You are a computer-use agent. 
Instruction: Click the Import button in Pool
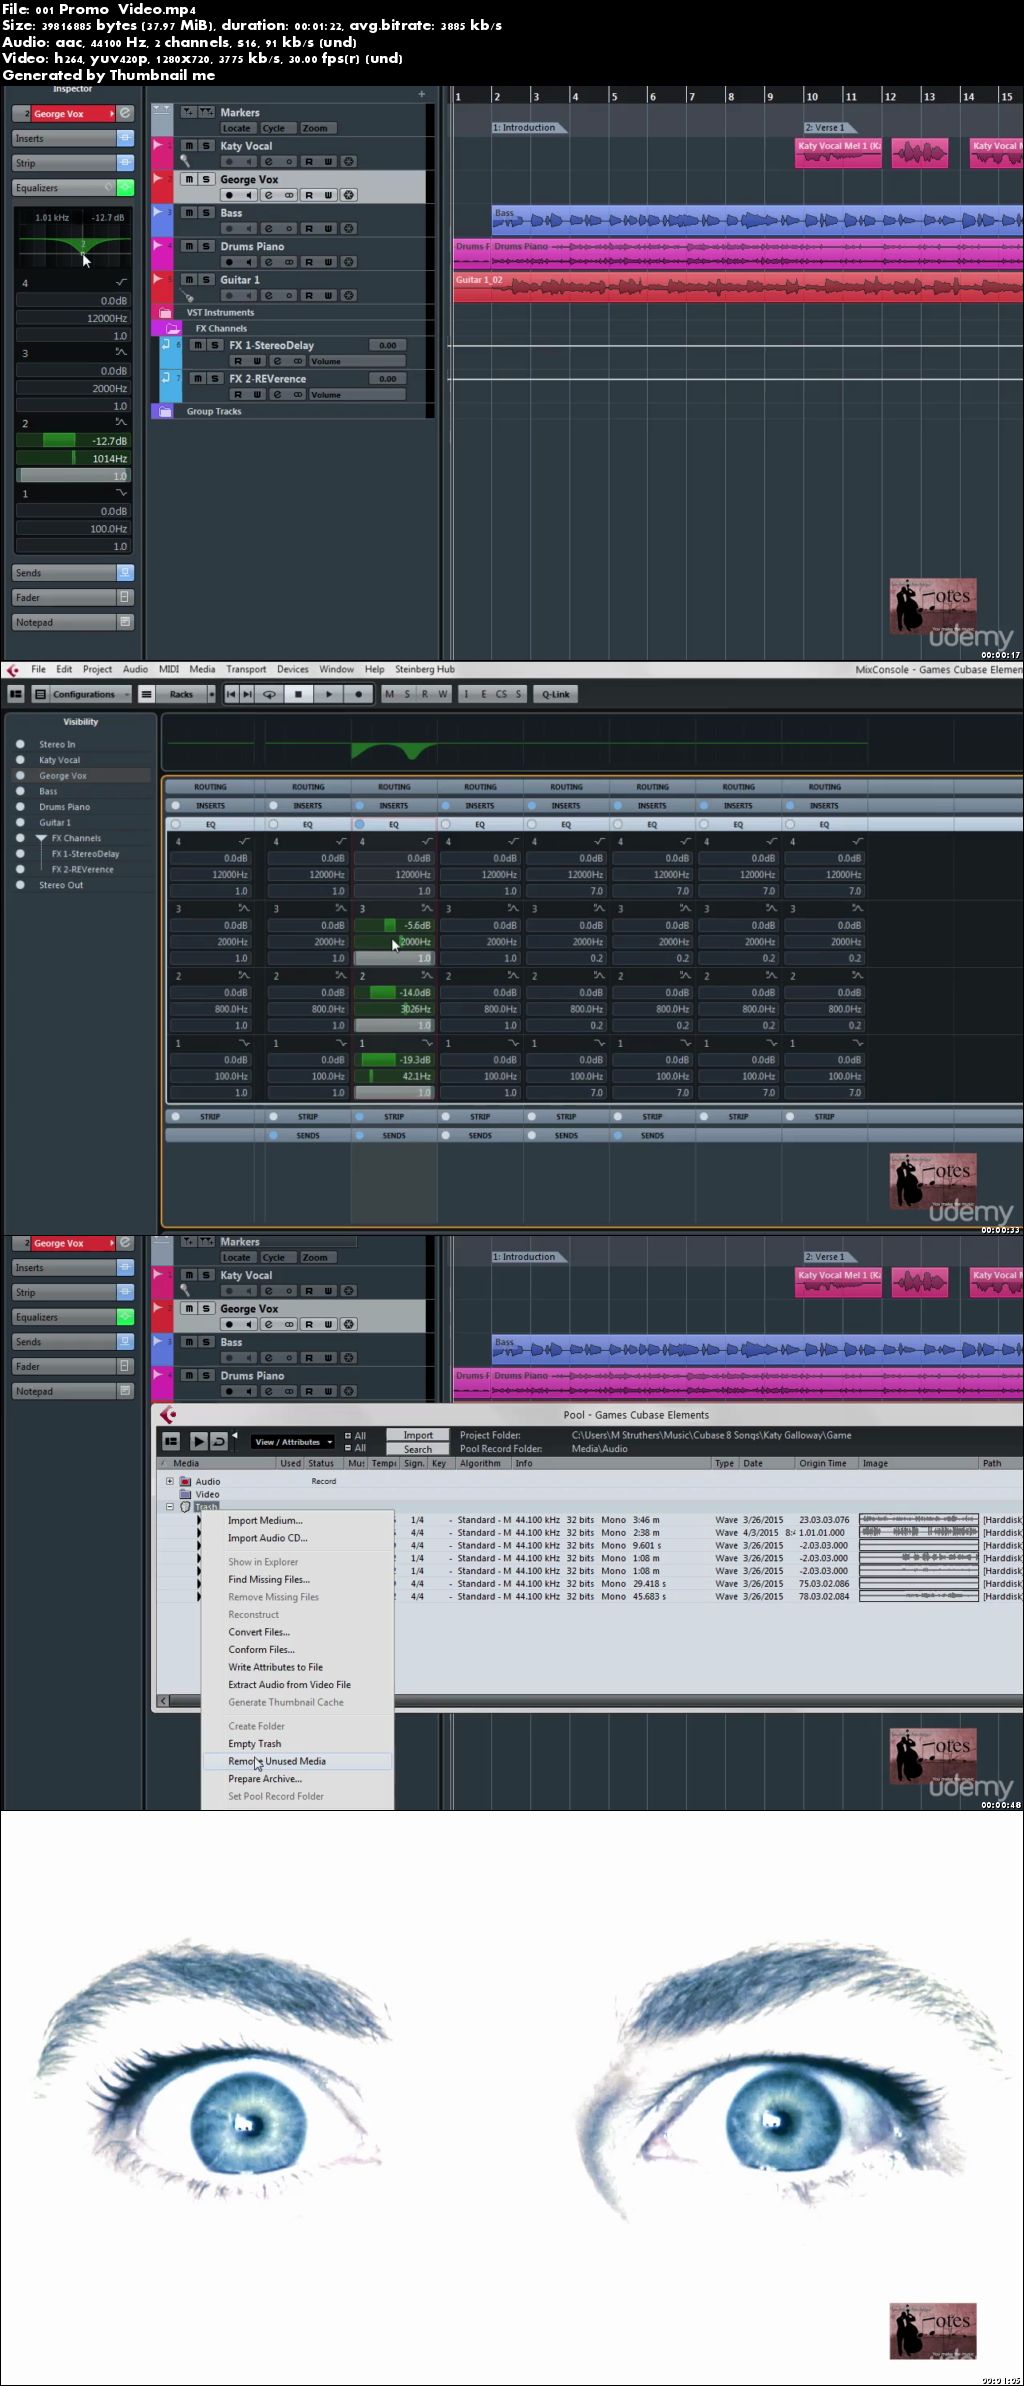(418, 1435)
